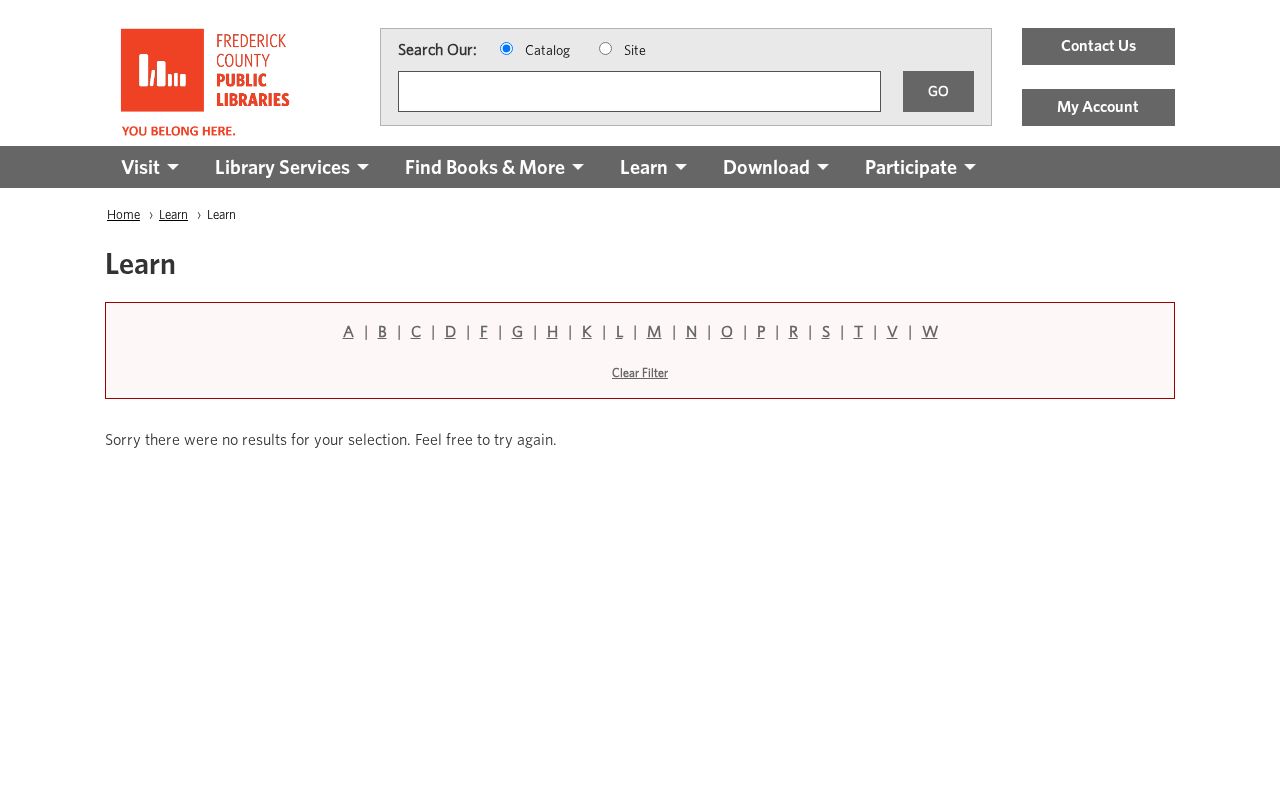Click the GO search button

click(938, 91)
